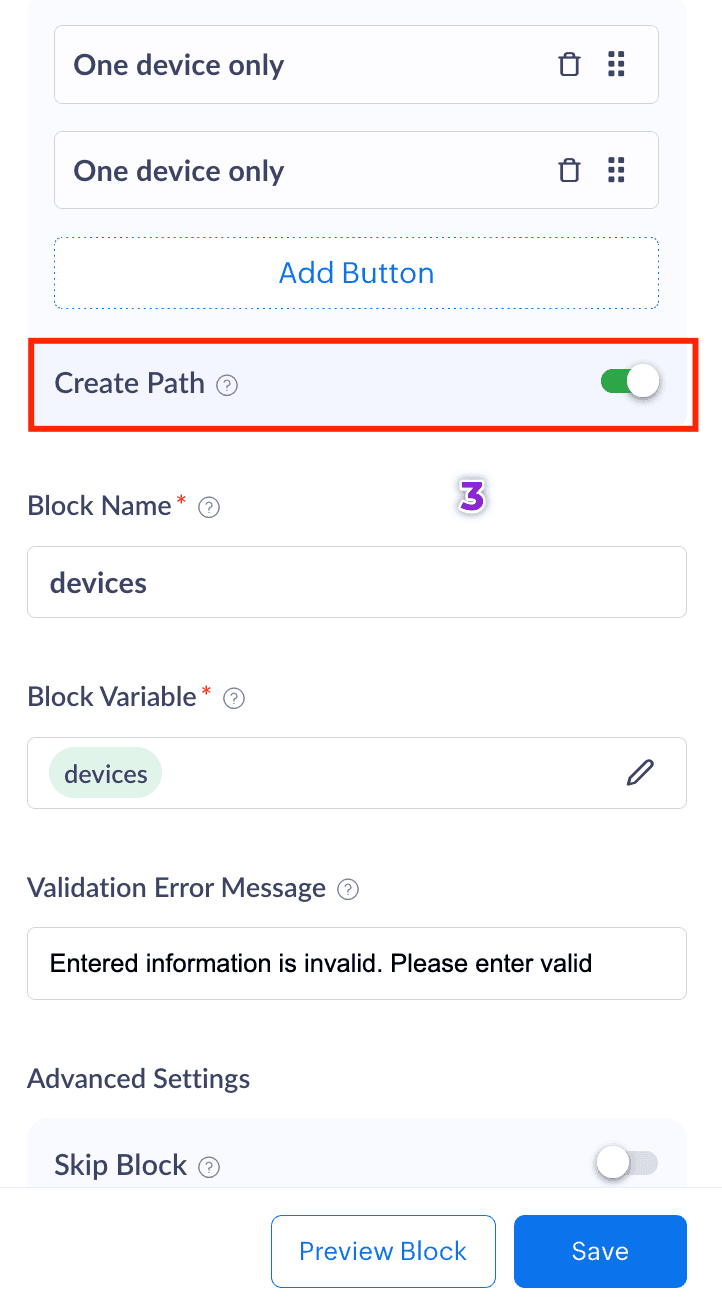Screen dimensions: 722x1298
Task: Enable the Skip Block toggle
Action: pyautogui.click(x=626, y=1163)
